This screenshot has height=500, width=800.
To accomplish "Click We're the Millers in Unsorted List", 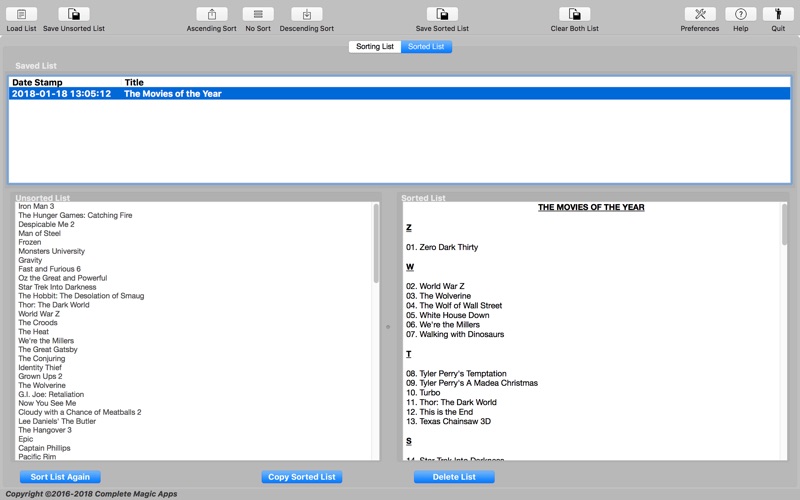I will coord(46,340).
